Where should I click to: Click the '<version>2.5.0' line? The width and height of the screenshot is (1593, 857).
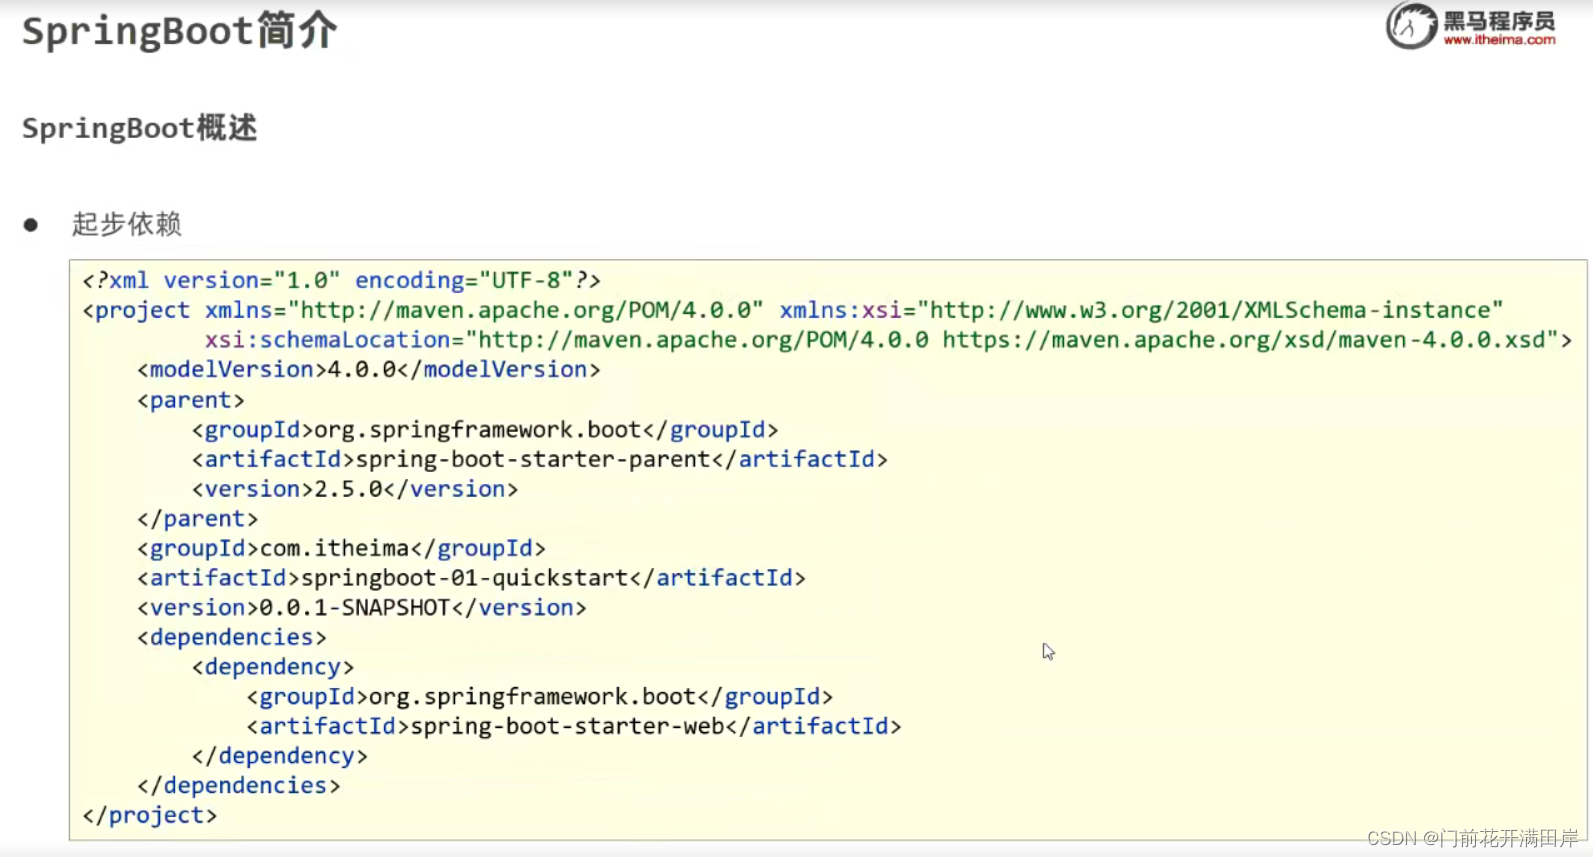coord(355,489)
